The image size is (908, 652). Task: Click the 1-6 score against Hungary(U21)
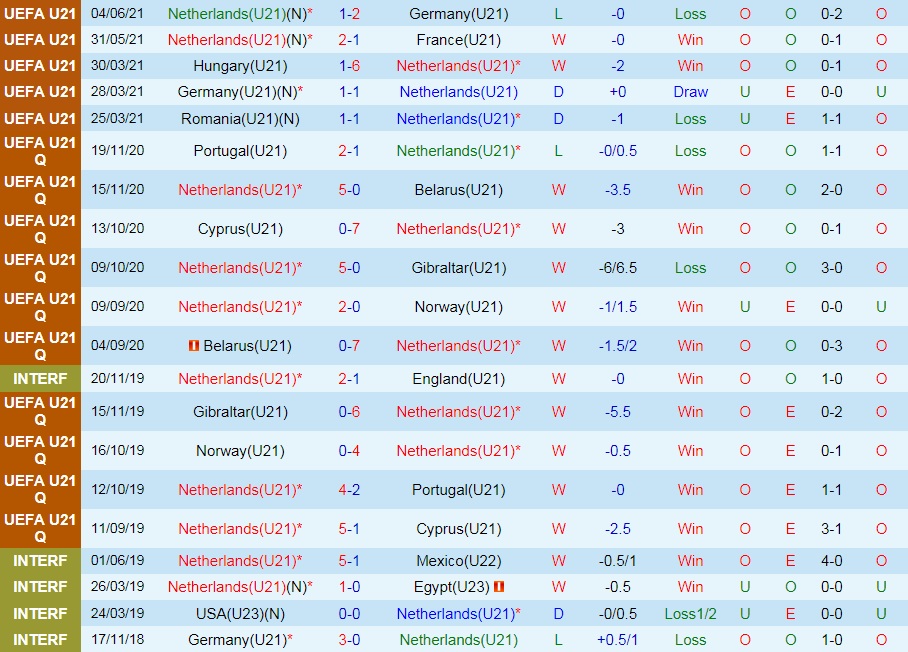(x=349, y=65)
